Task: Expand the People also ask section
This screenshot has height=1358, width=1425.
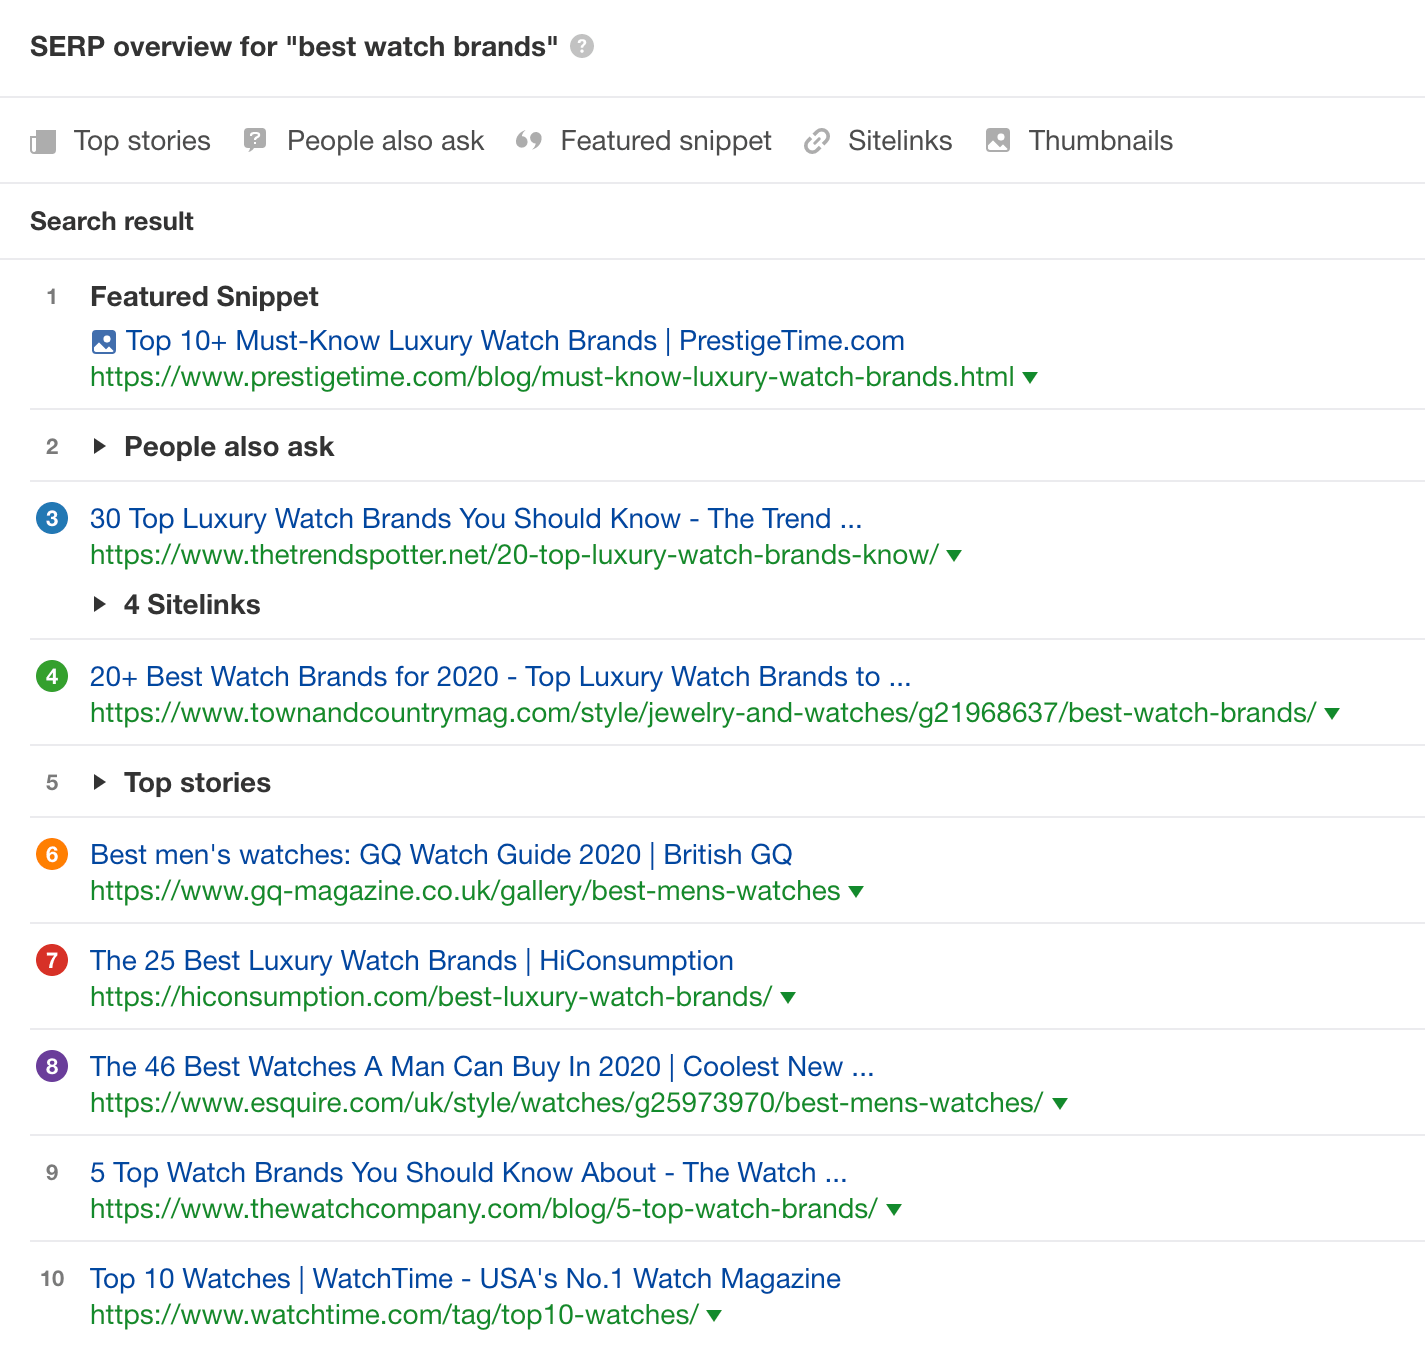Action: coord(100,447)
